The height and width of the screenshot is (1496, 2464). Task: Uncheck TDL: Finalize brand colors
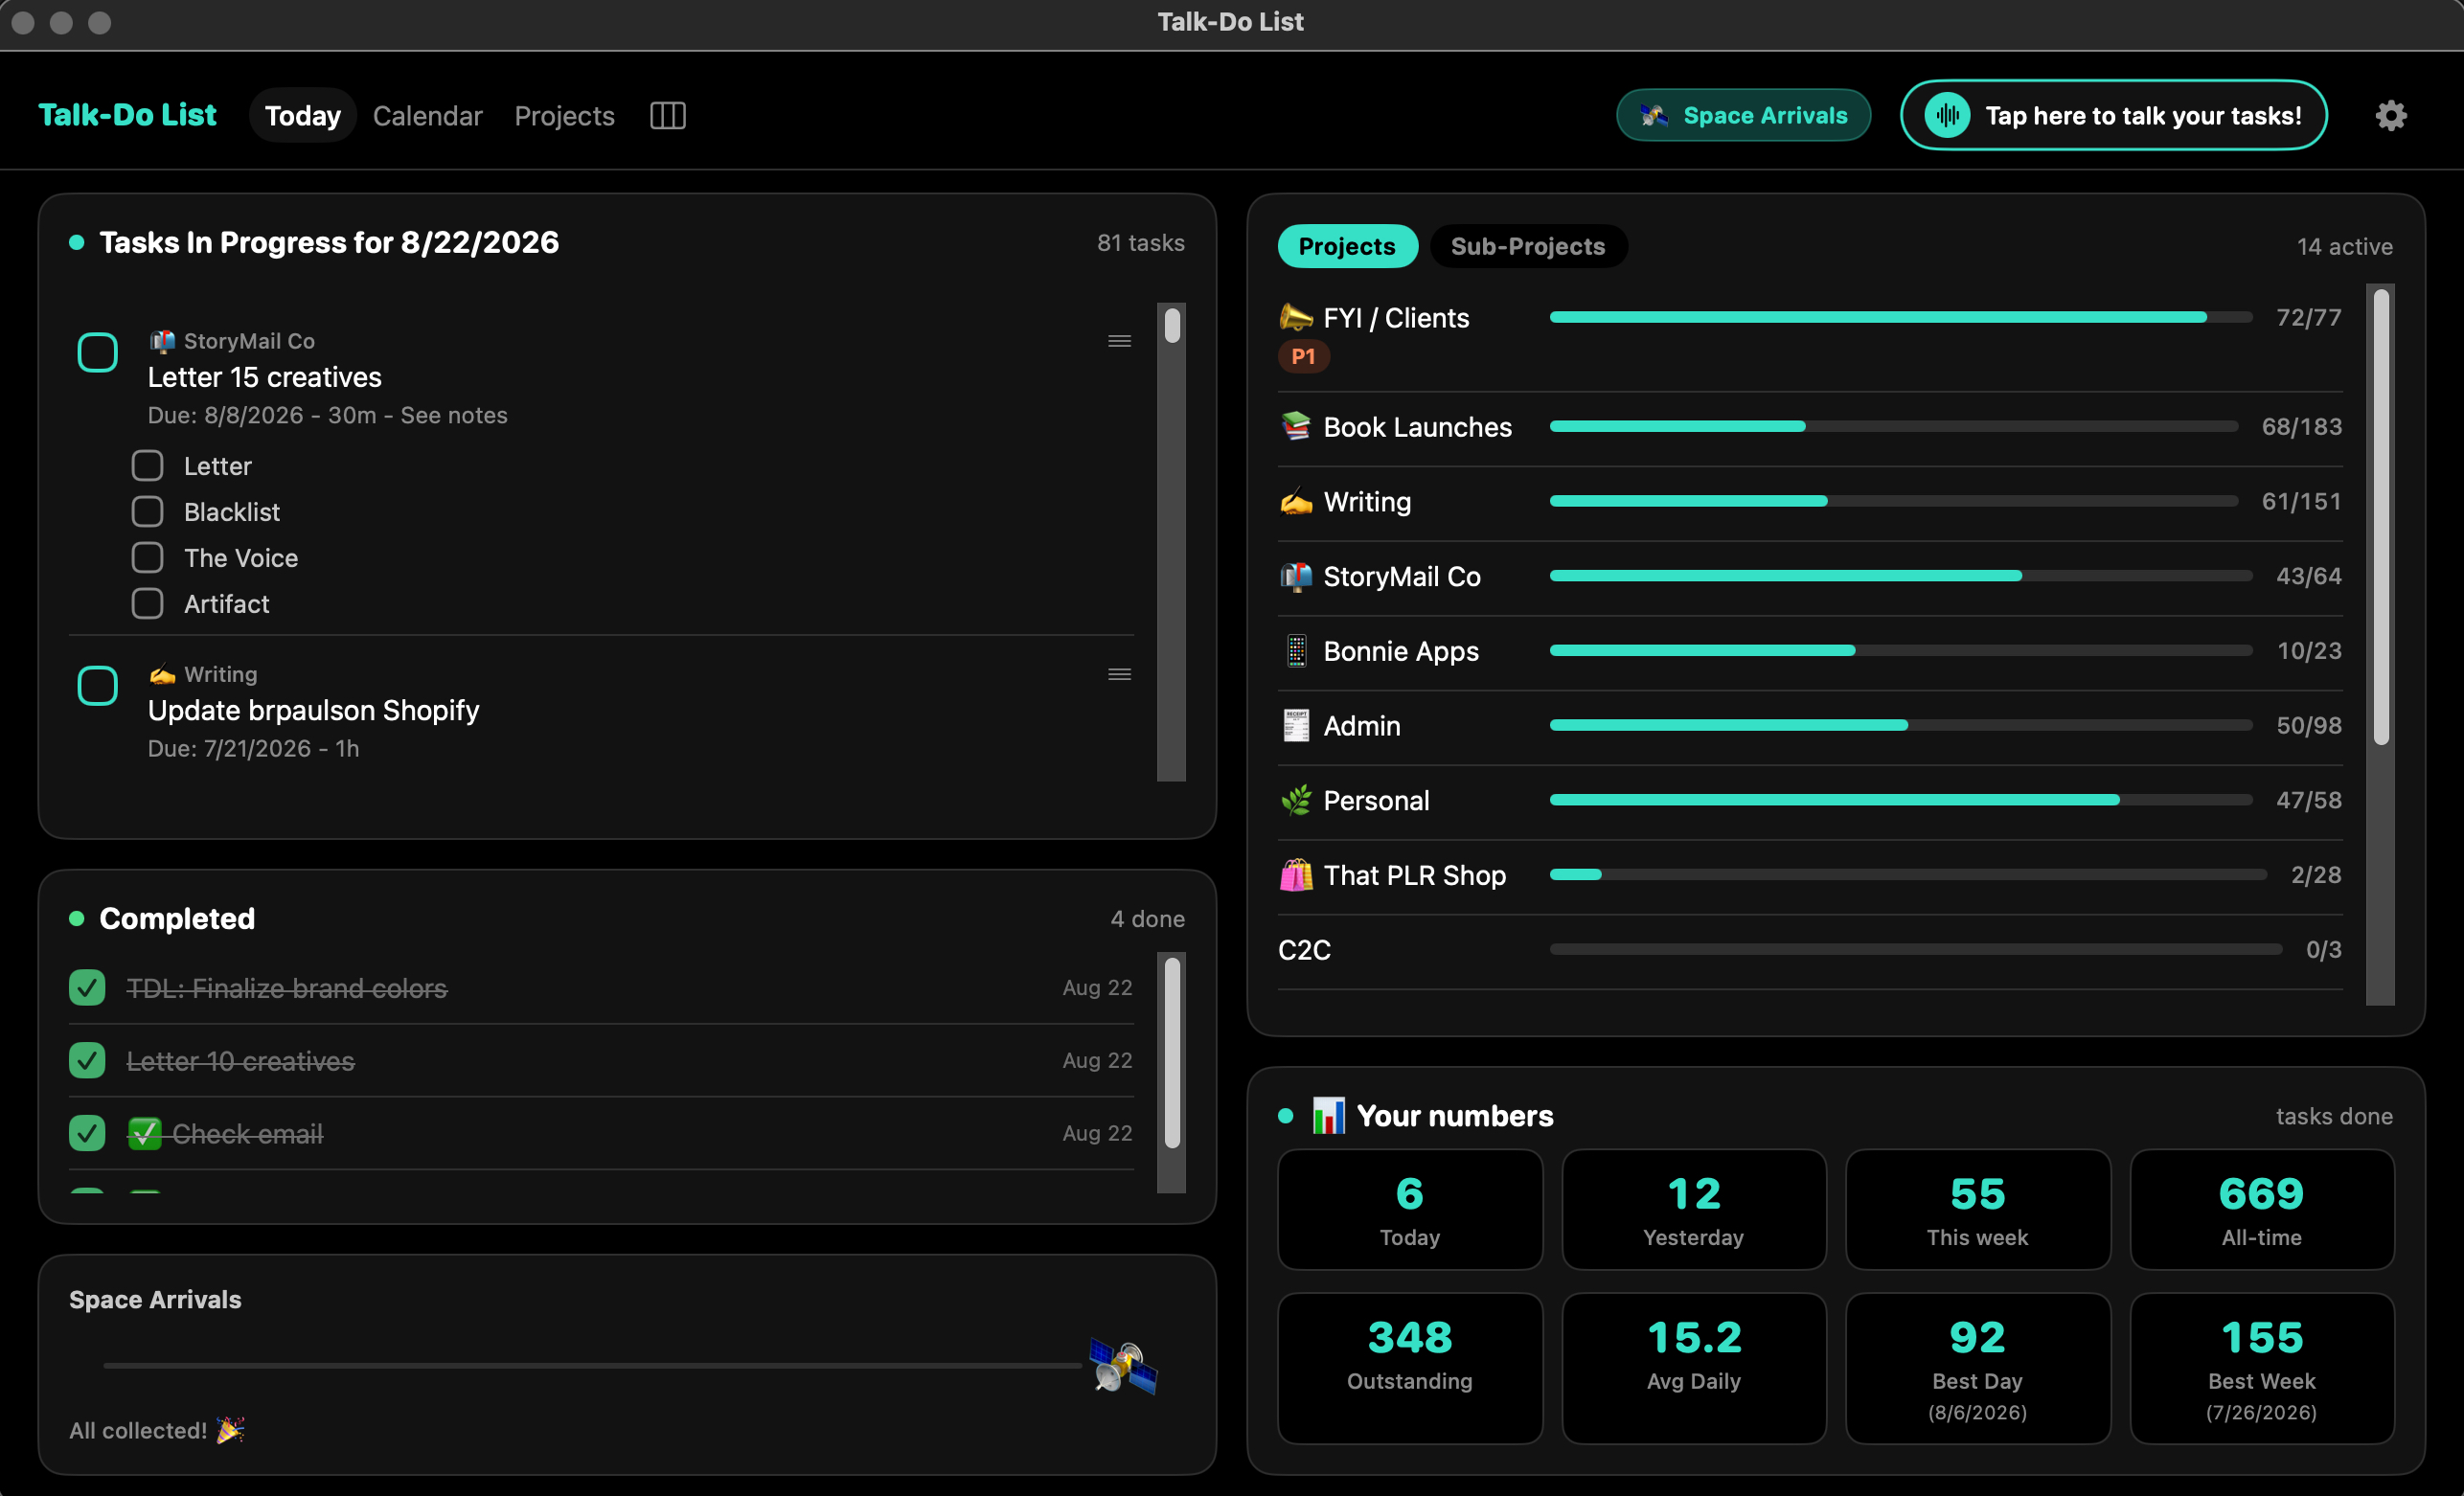(x=87, y=987)
